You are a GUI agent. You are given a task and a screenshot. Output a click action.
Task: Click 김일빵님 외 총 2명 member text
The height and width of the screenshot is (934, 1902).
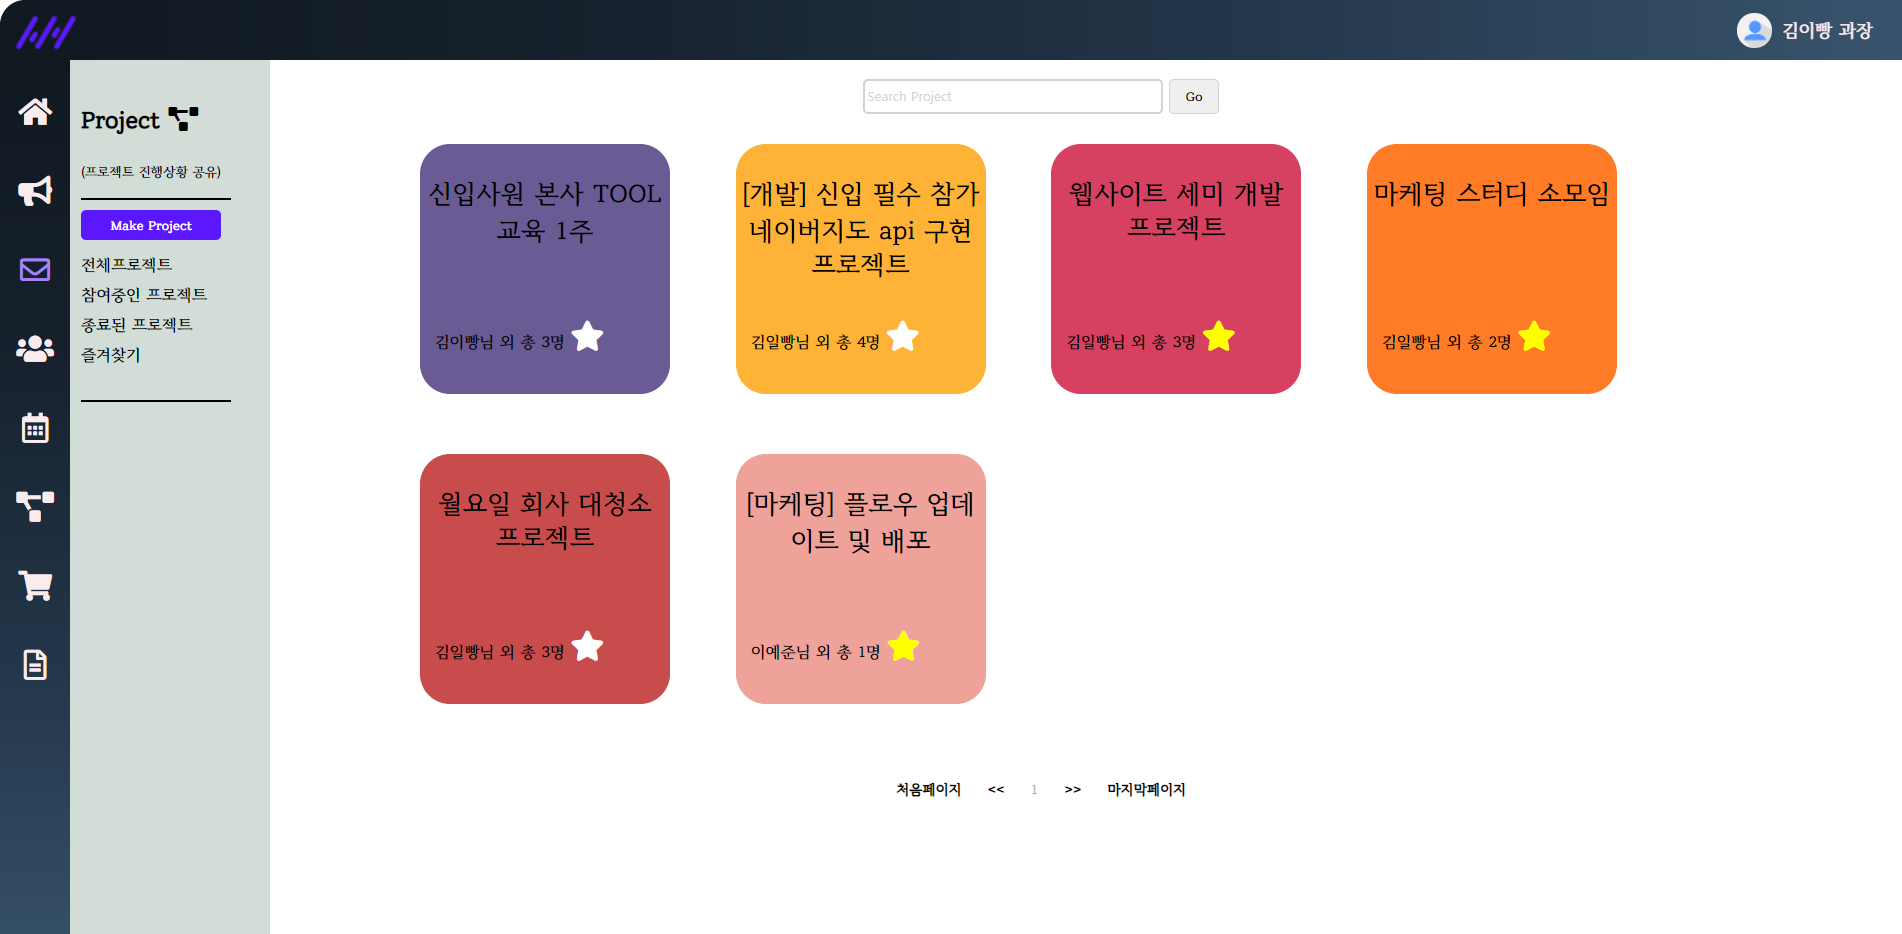point(1446,342)
